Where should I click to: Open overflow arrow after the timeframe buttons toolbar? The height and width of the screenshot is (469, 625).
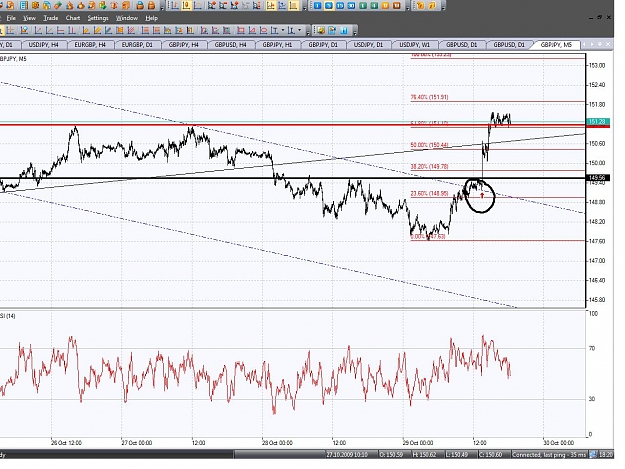coord(407,8)
